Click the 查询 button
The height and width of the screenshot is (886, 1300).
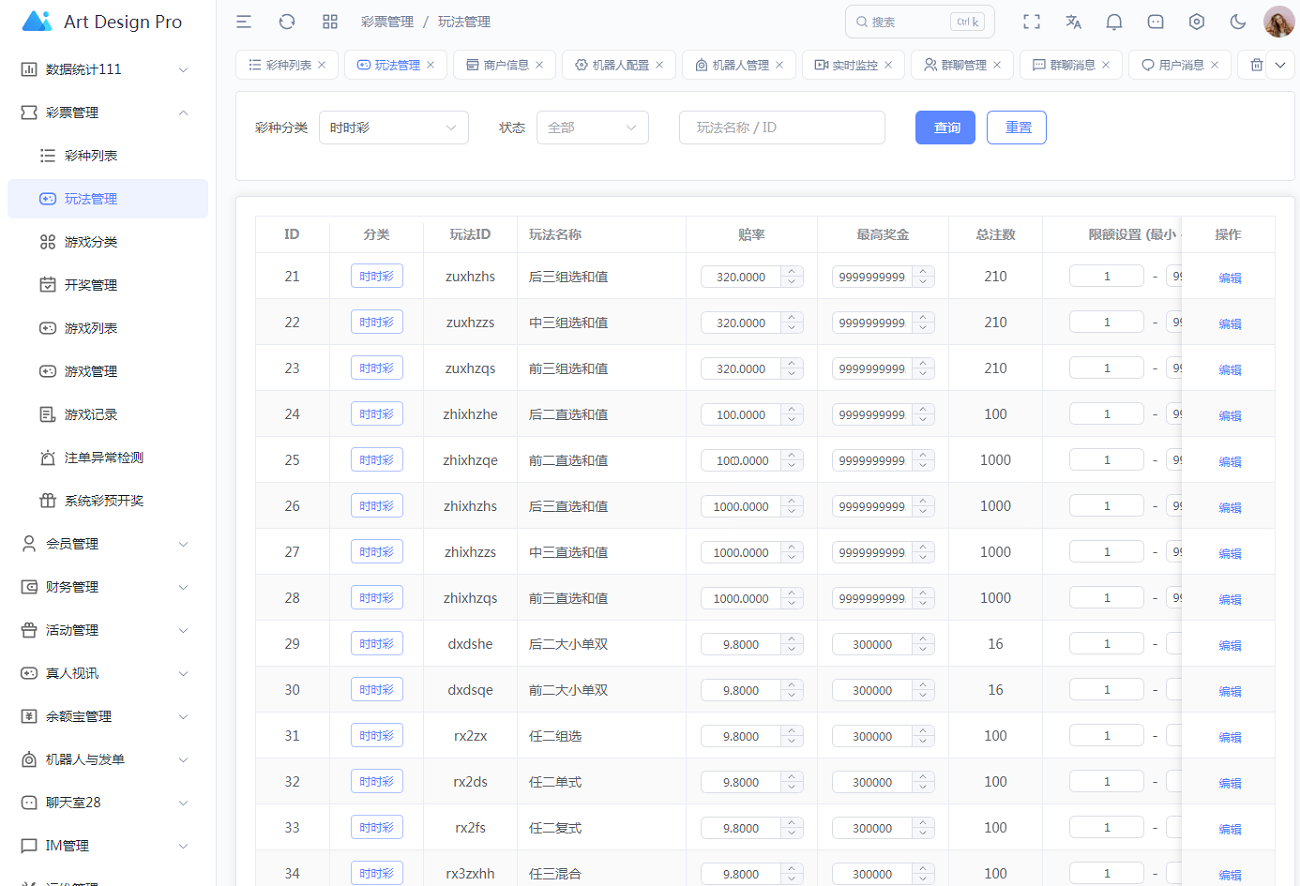[945, 128]
